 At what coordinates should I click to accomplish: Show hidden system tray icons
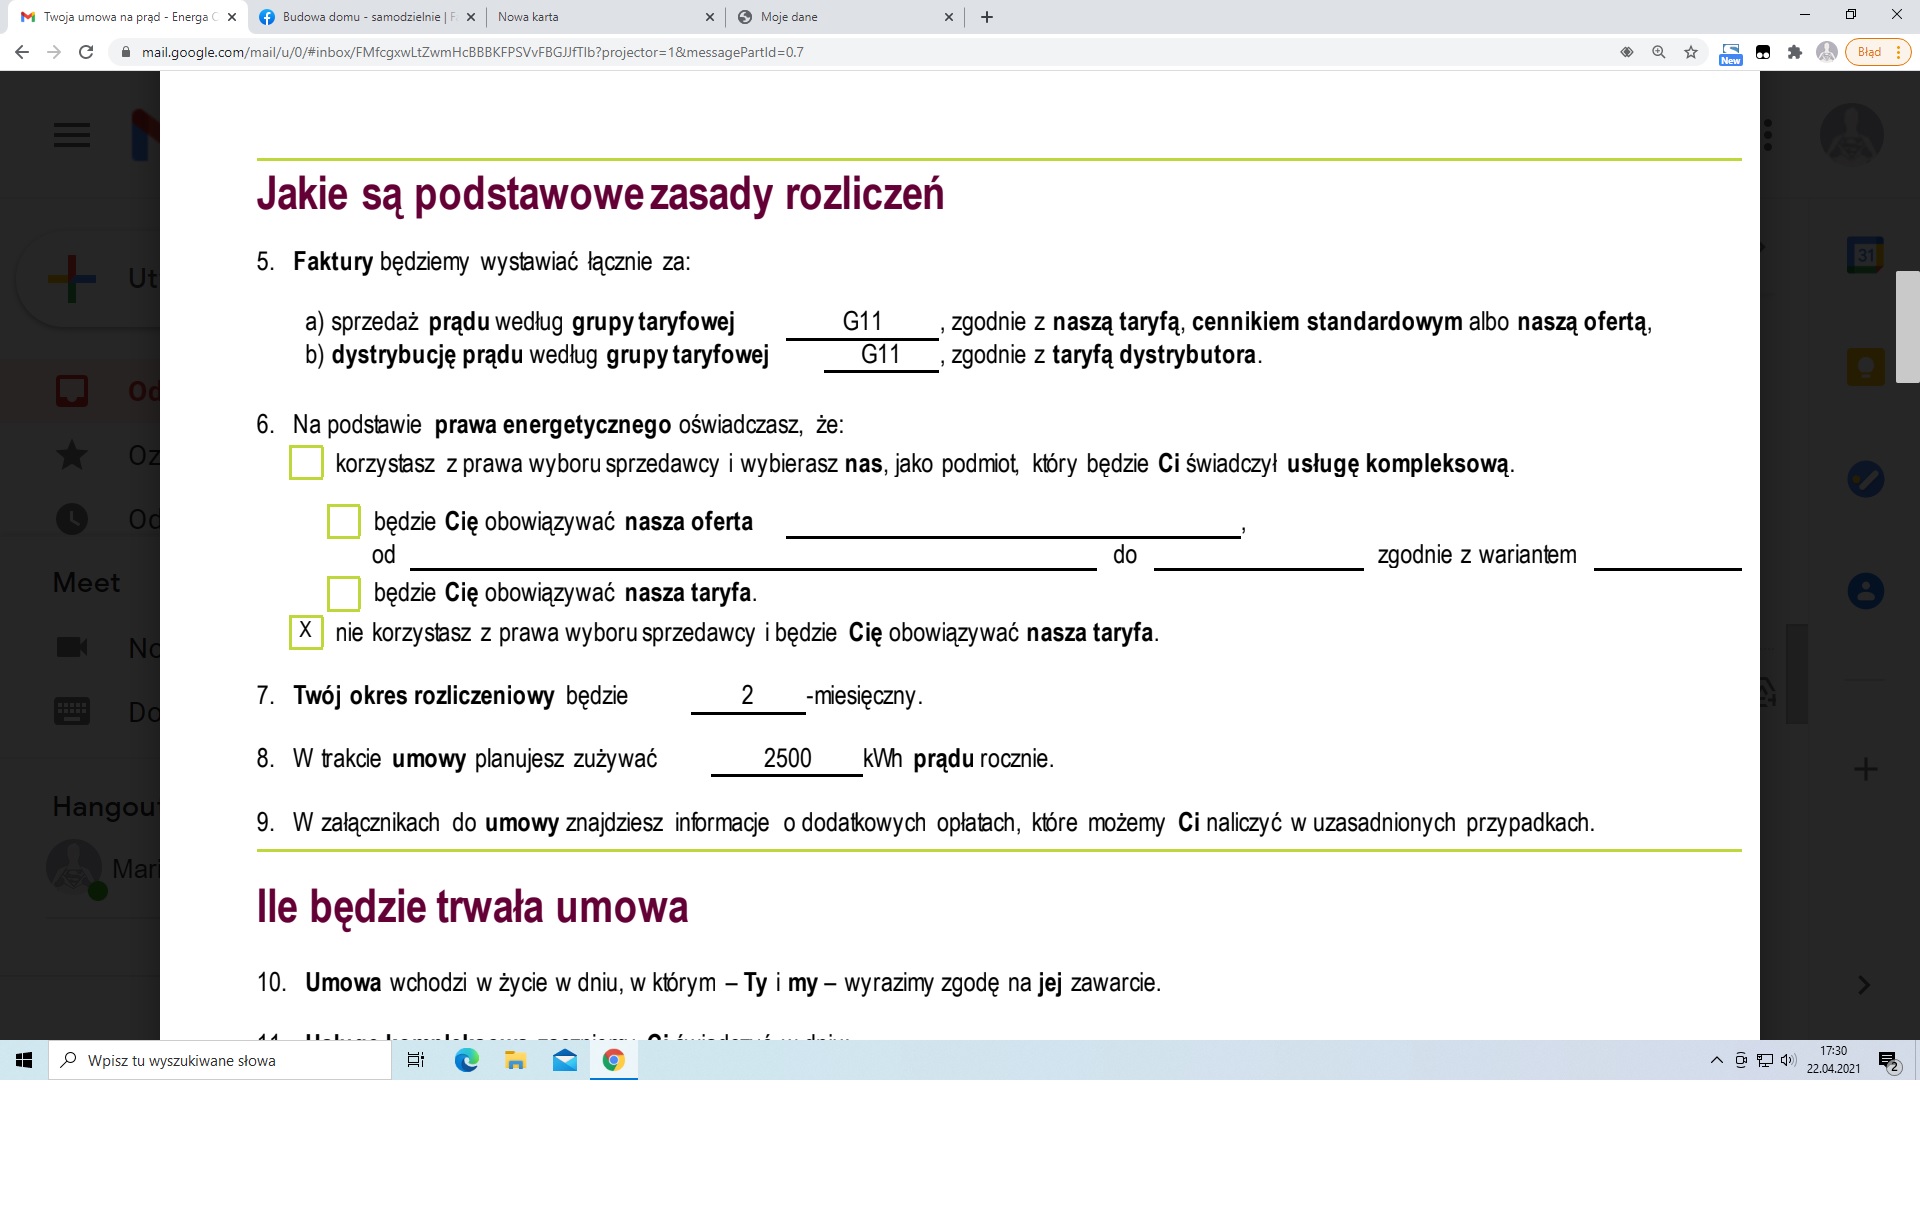(x=1717, y=1060)
